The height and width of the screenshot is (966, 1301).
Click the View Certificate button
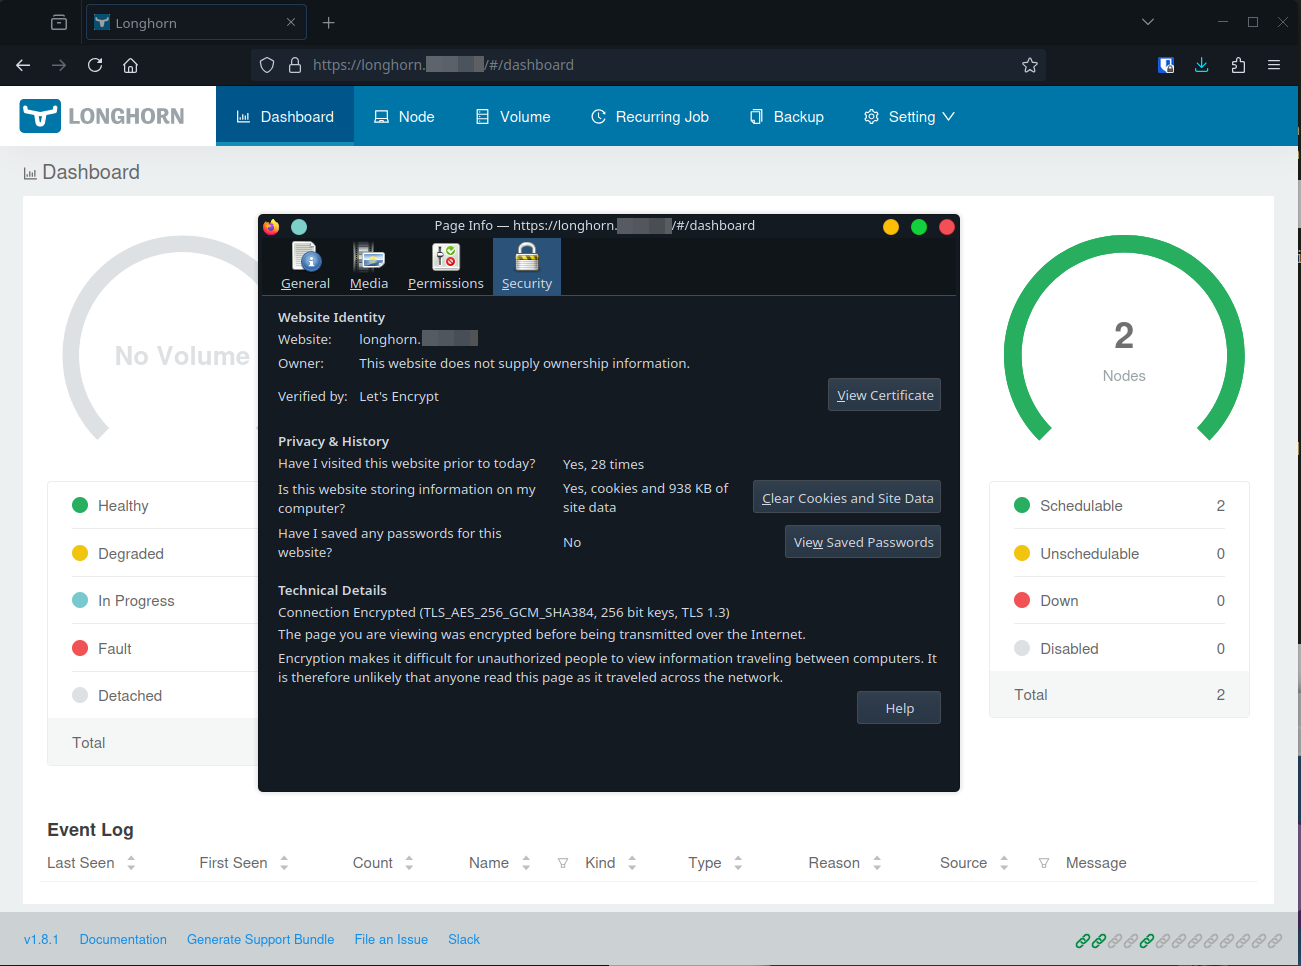tap(884, 395)
